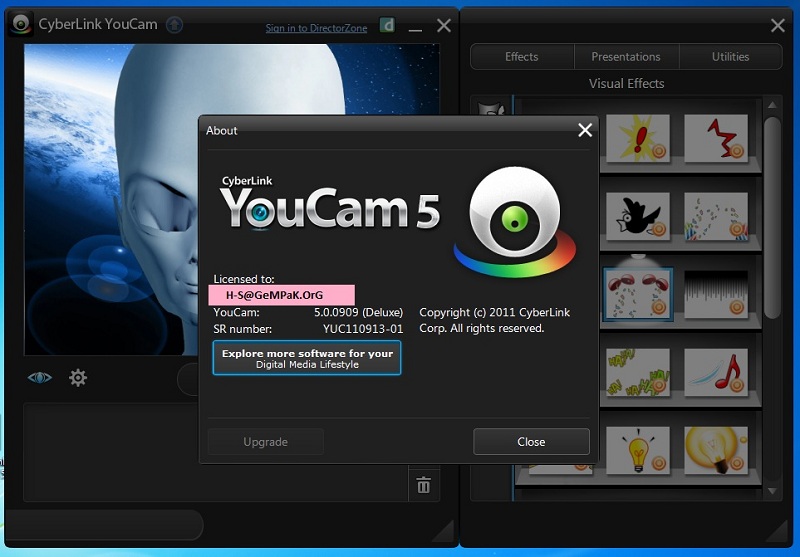The image size is (800, 557).
Task: Click Sign in to DirectorZone link
Action: pyautogui.click(x=316, y=28)
